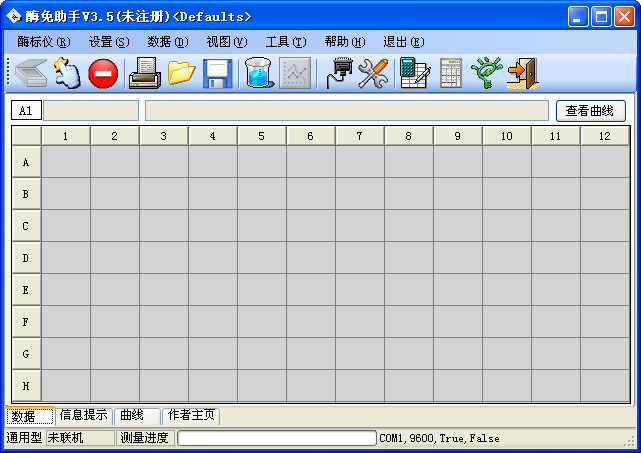Open the wrench and screwdriver settings icon

pyautogui.click(x=373, y=73)
